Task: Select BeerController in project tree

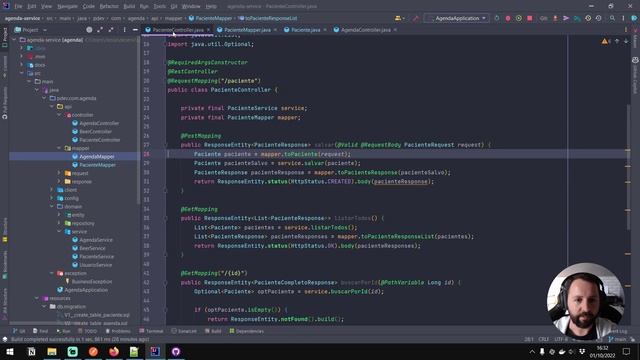Action: [96, 131]
